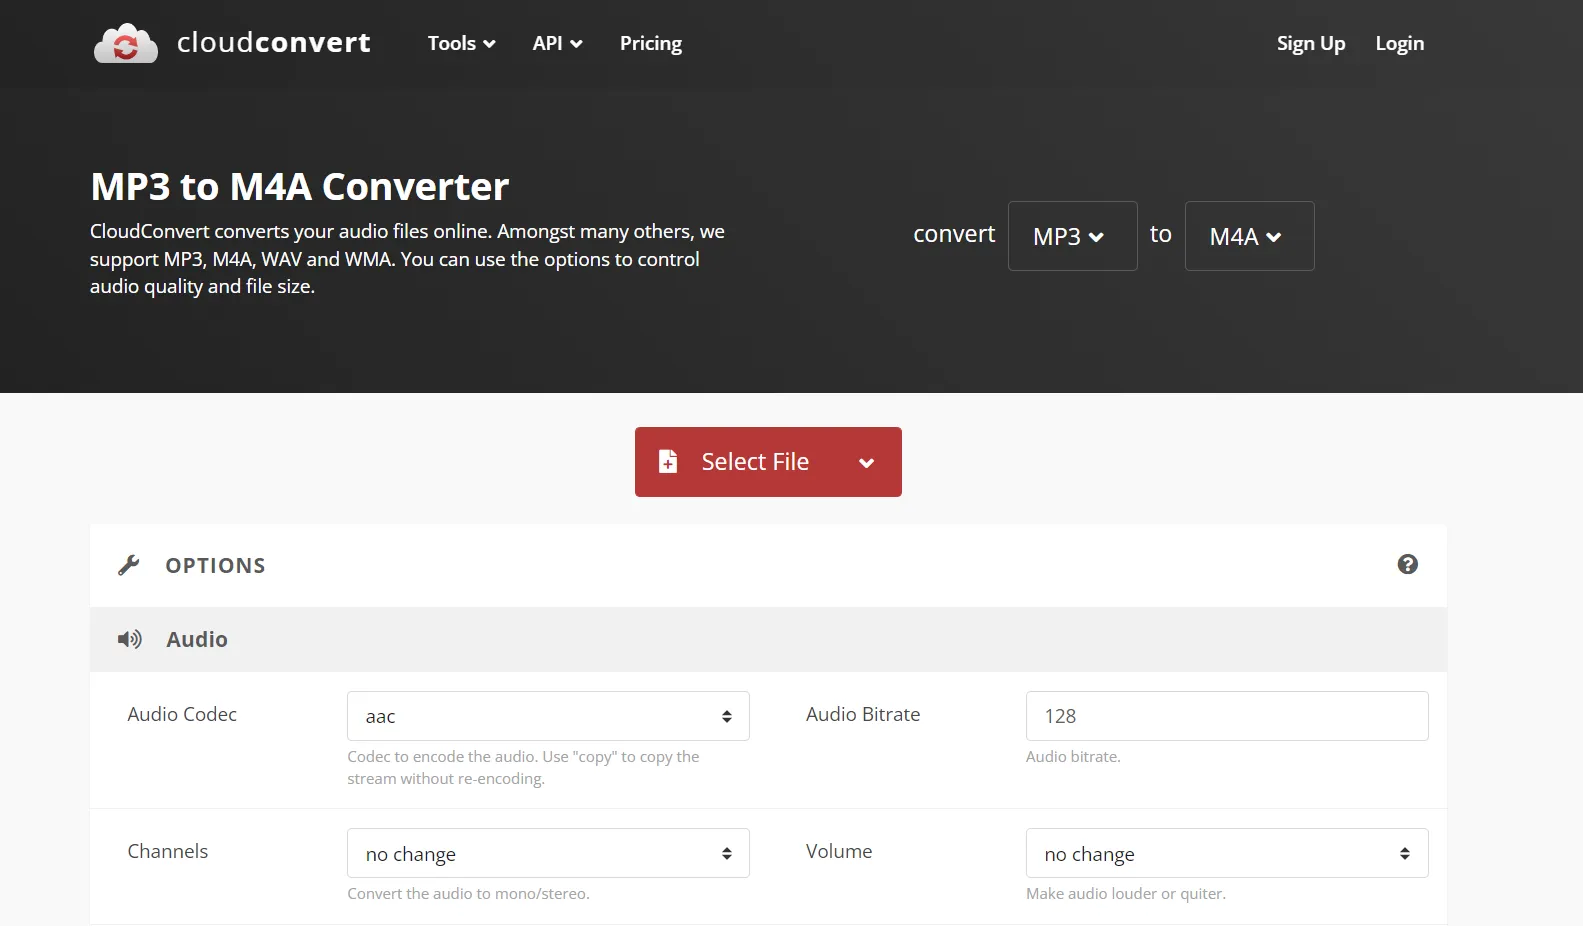The image size is (1583, 926).
Task: Click the Sign Up link
Action: point(1310,44)
